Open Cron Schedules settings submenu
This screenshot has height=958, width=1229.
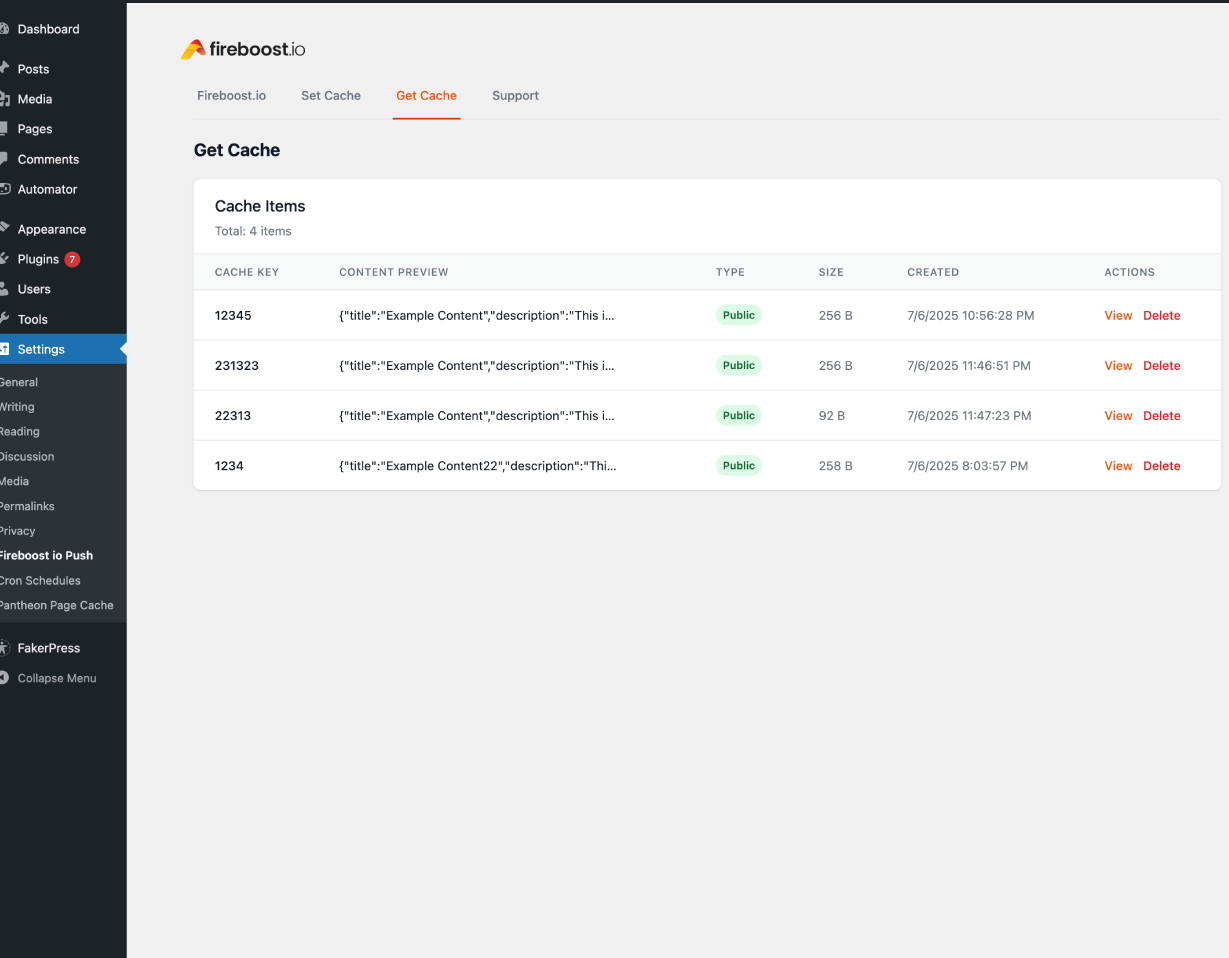(x=40, y=580)
